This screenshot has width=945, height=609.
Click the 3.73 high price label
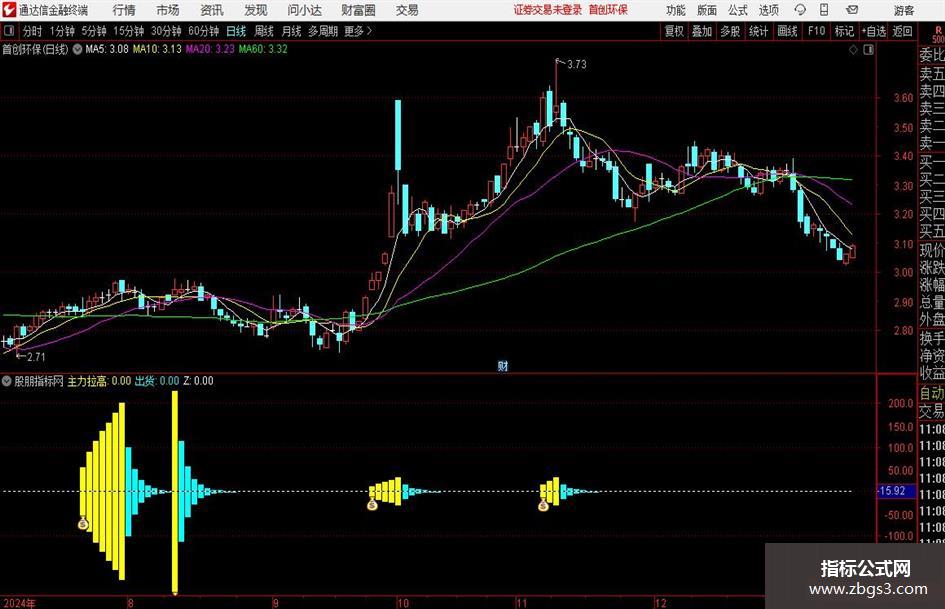(x=576, y=64)
